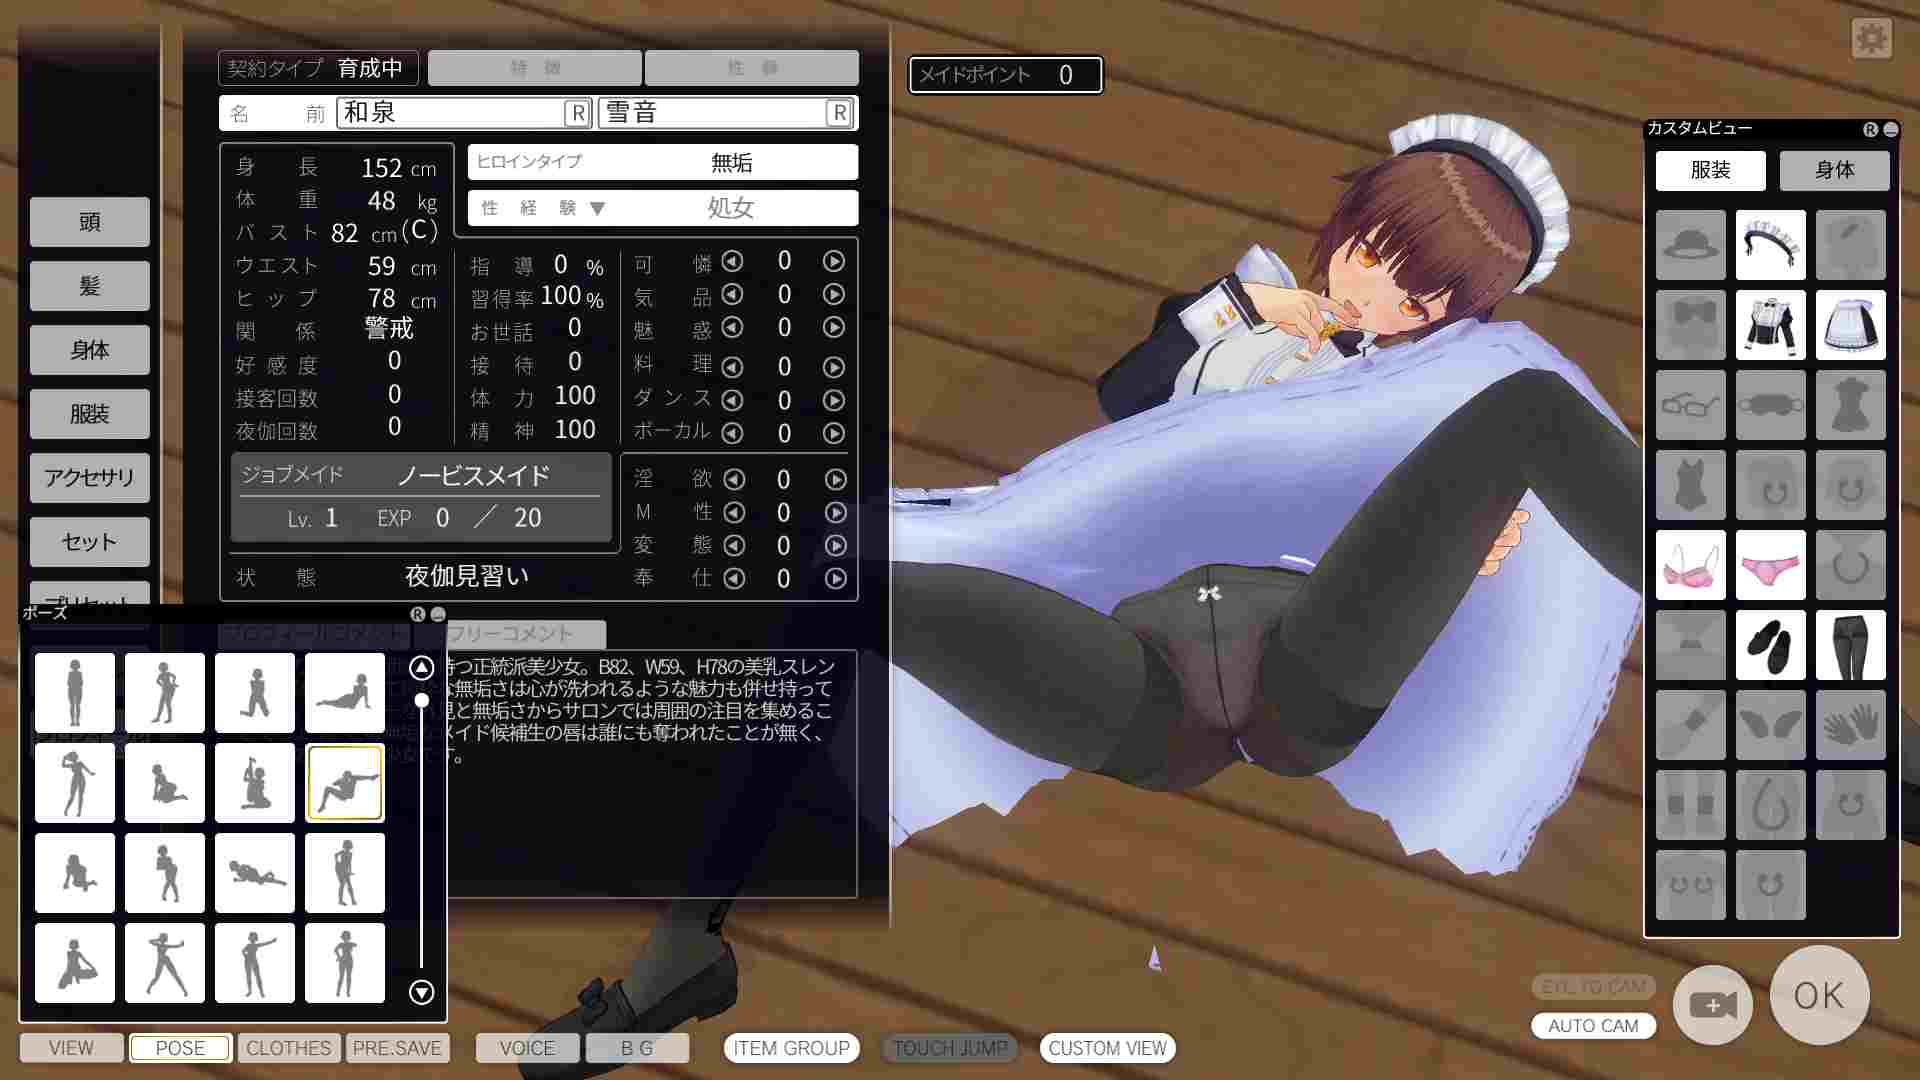Toggle the black tights icon
The width and height of the screenshot is (1920, 1080).
click(x=1850, y=644)
